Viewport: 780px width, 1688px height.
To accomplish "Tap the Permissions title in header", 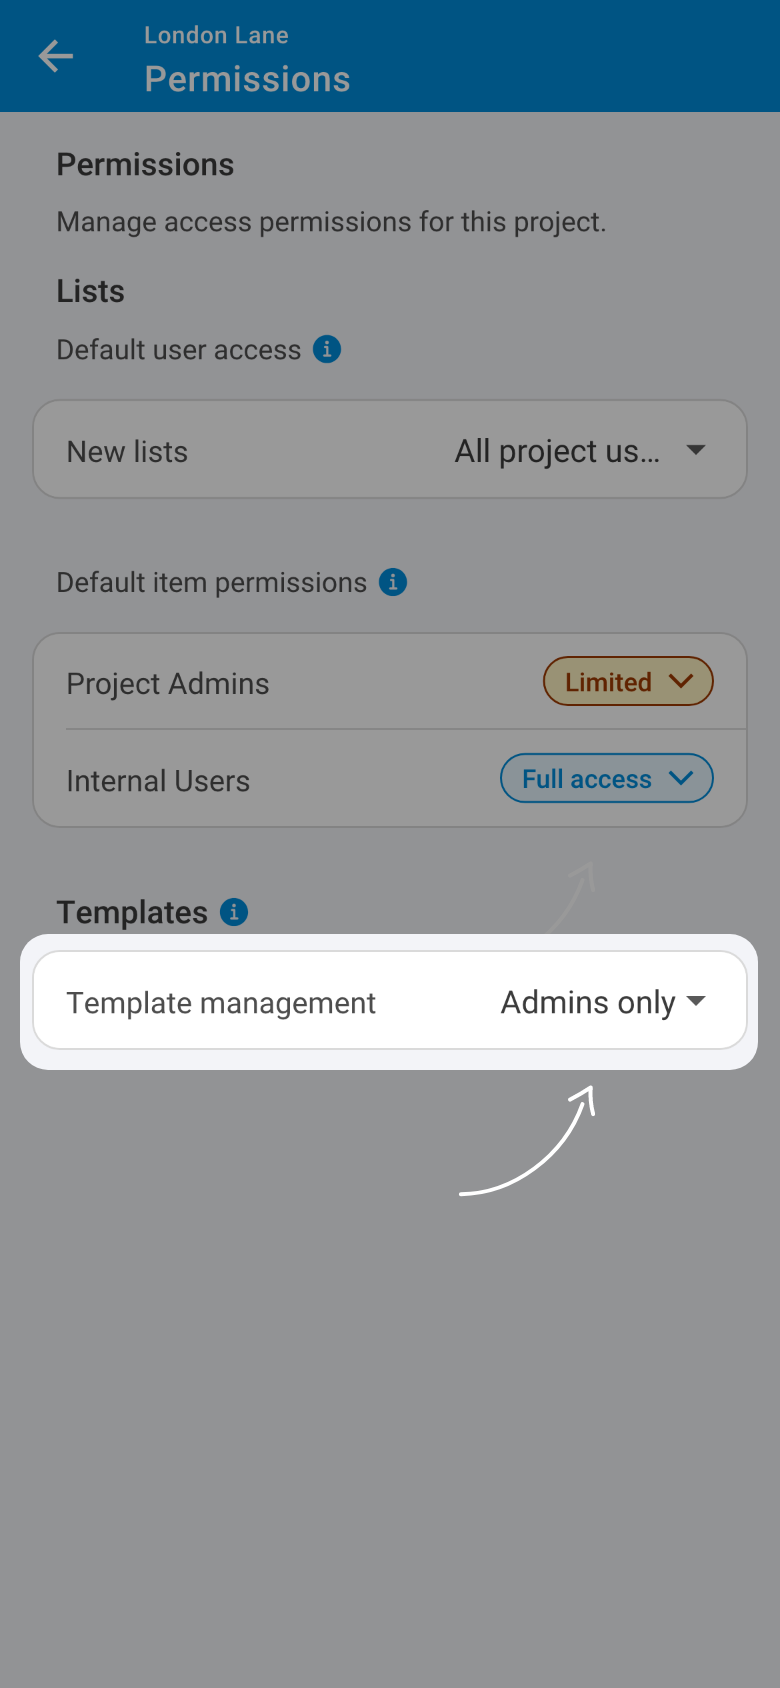I will coord(247,79).
